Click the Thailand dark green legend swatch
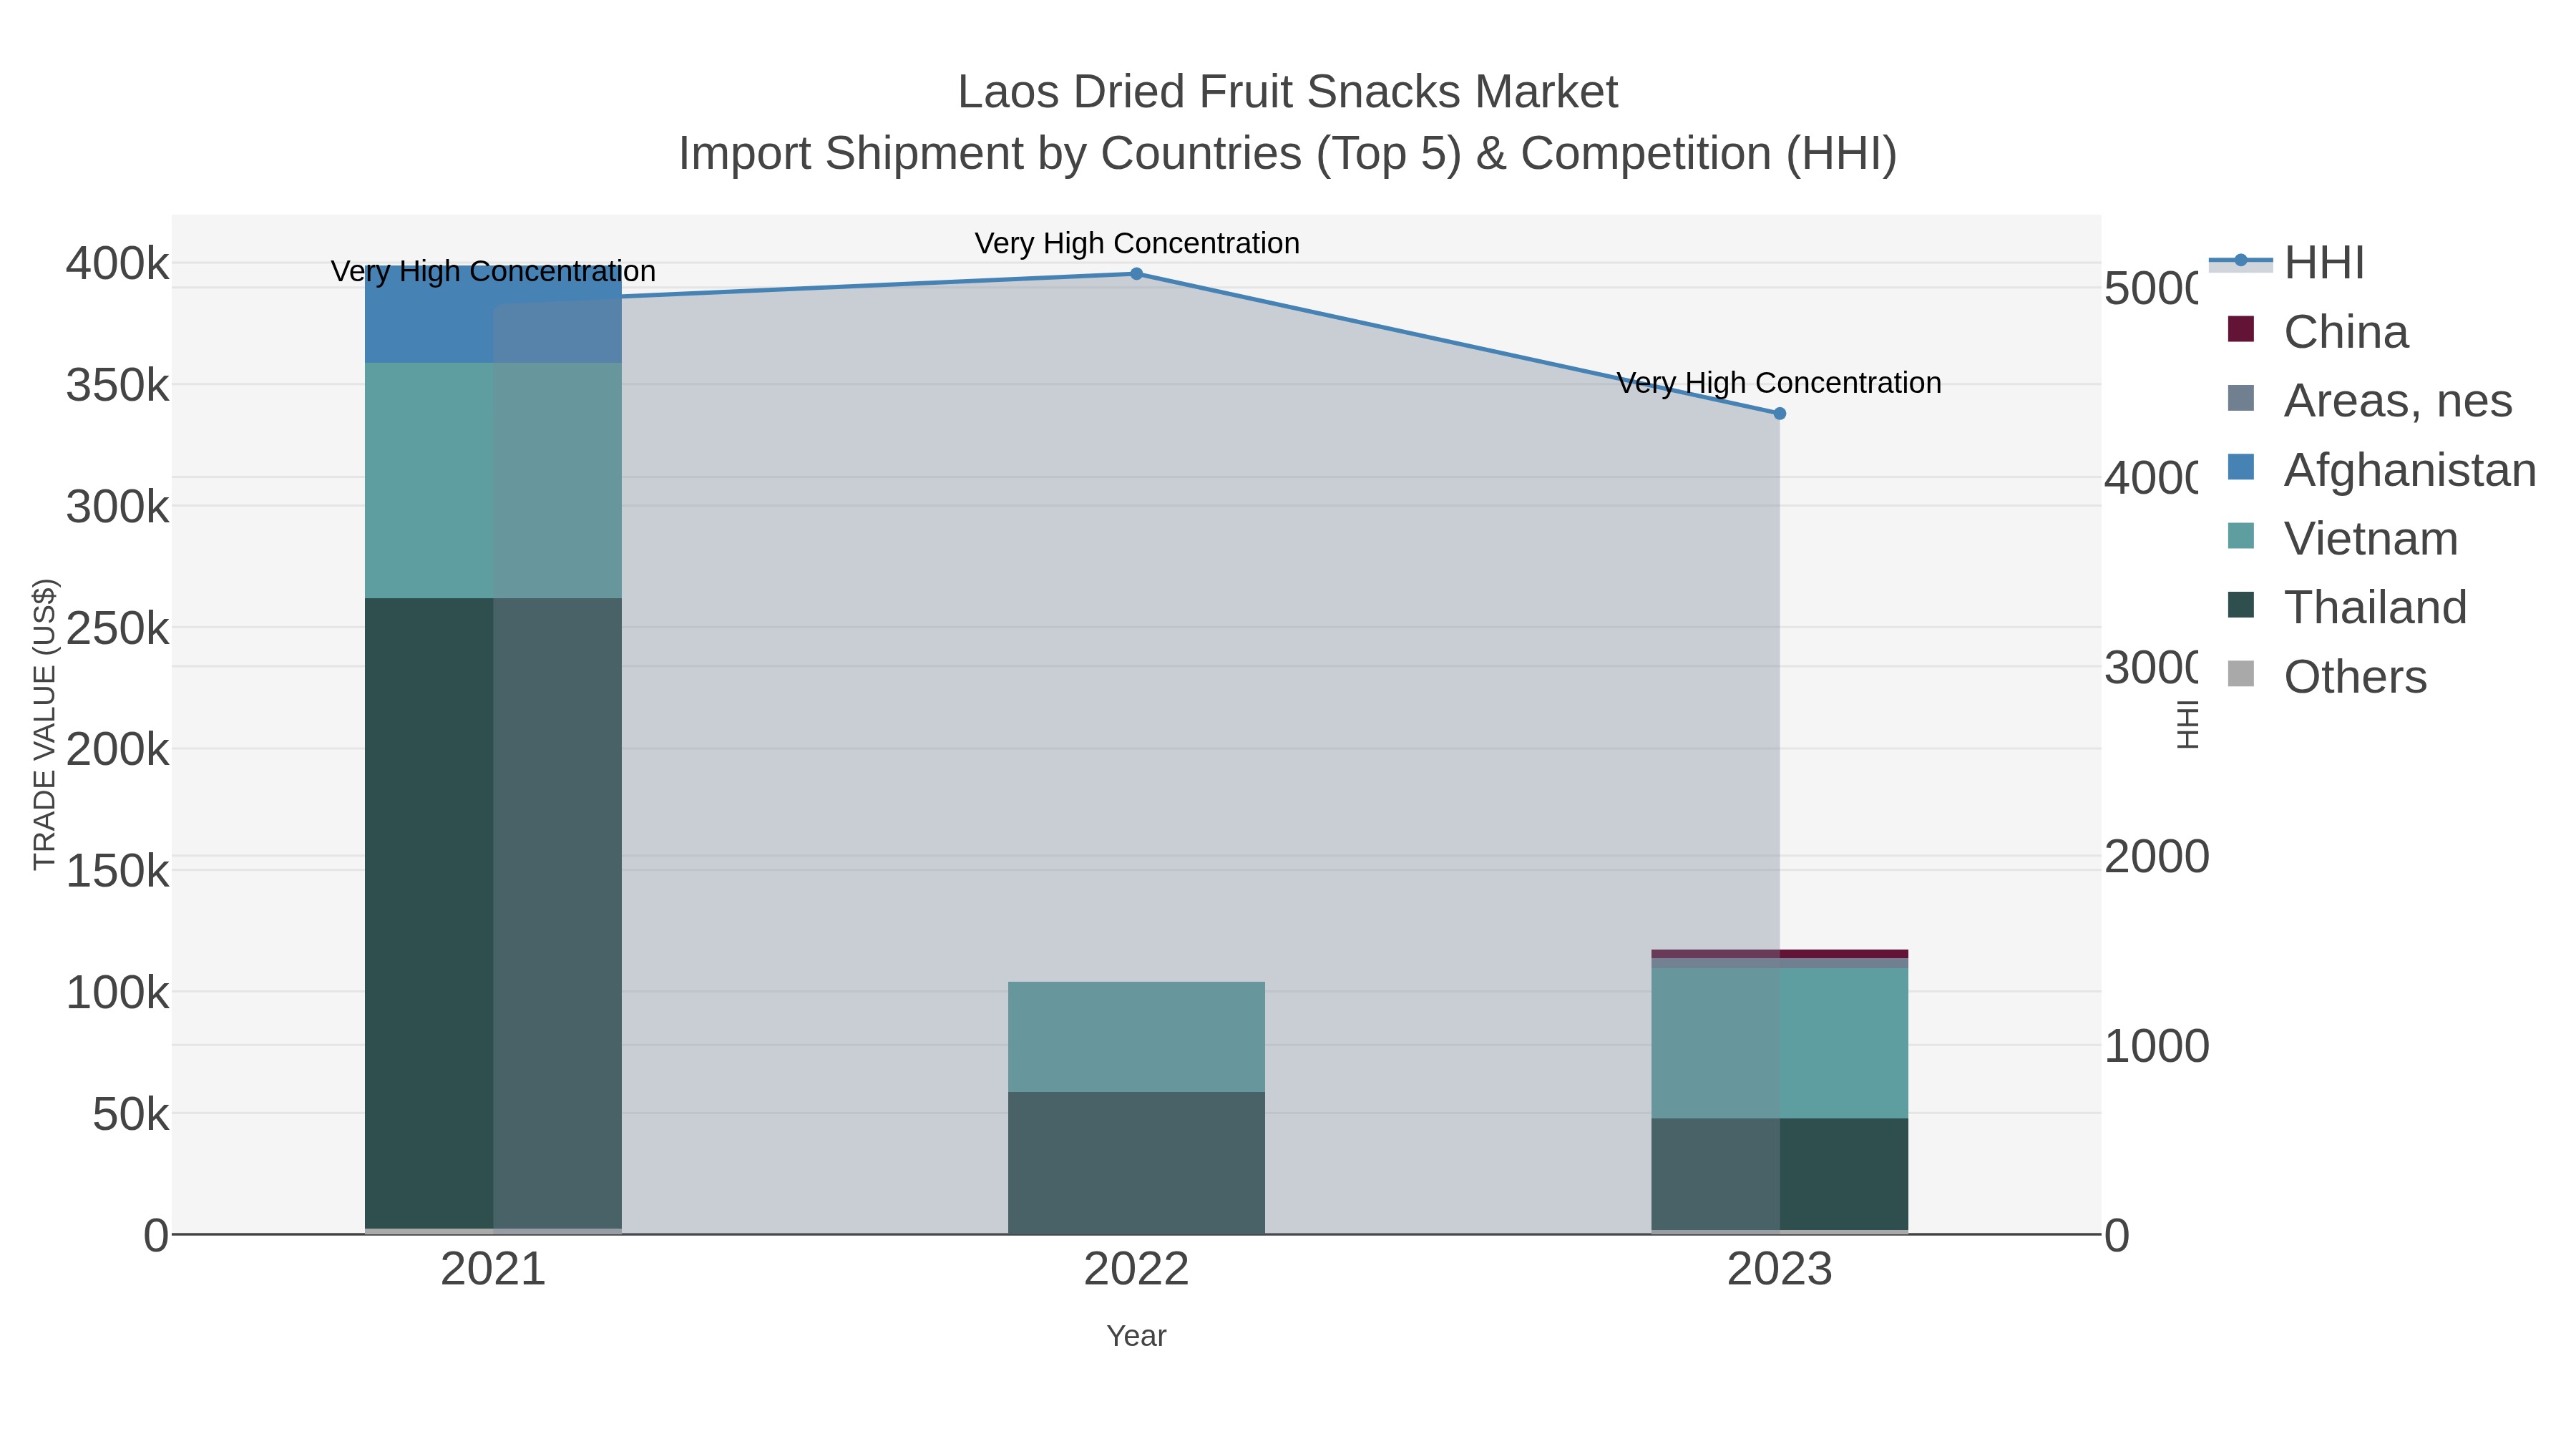This screenshot has width=2576, height=1449. click(x=2241, y=605)
